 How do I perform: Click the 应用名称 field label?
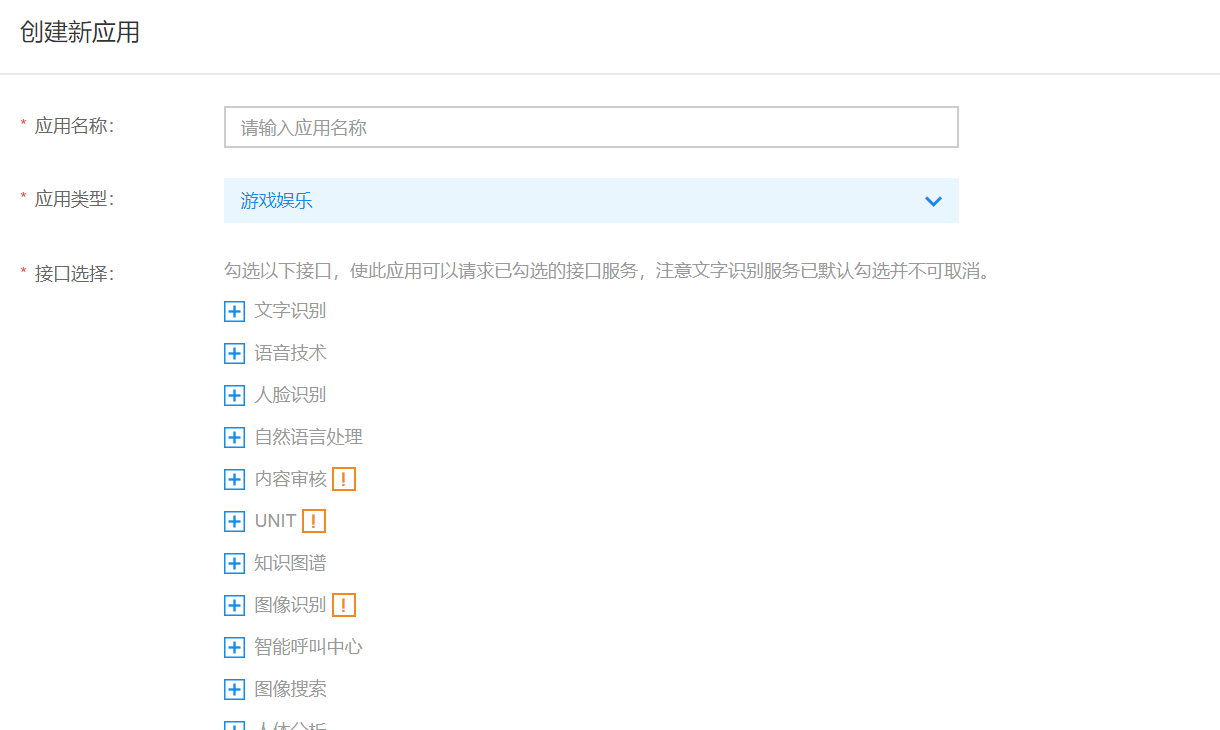[74, 126]
